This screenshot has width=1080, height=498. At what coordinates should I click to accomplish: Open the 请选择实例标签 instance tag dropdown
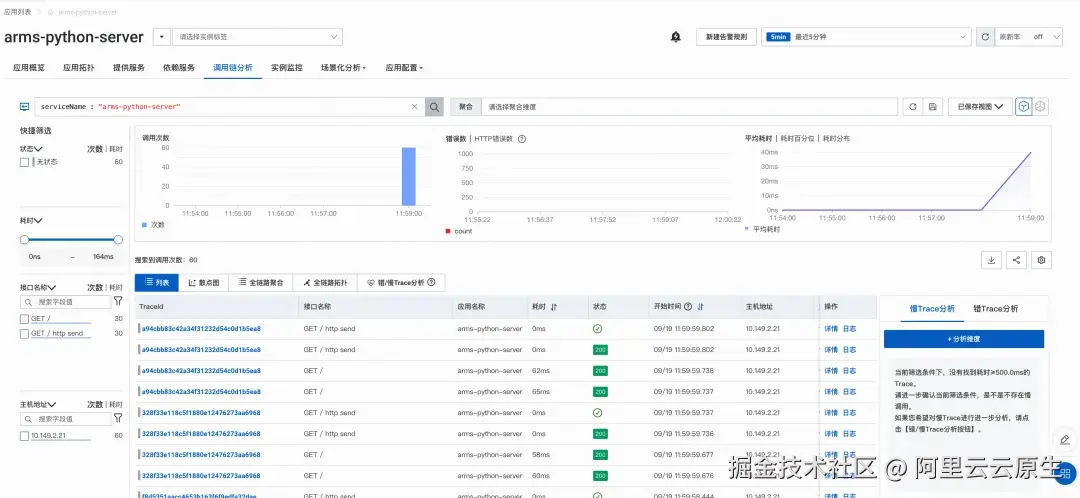coord(257,37)
